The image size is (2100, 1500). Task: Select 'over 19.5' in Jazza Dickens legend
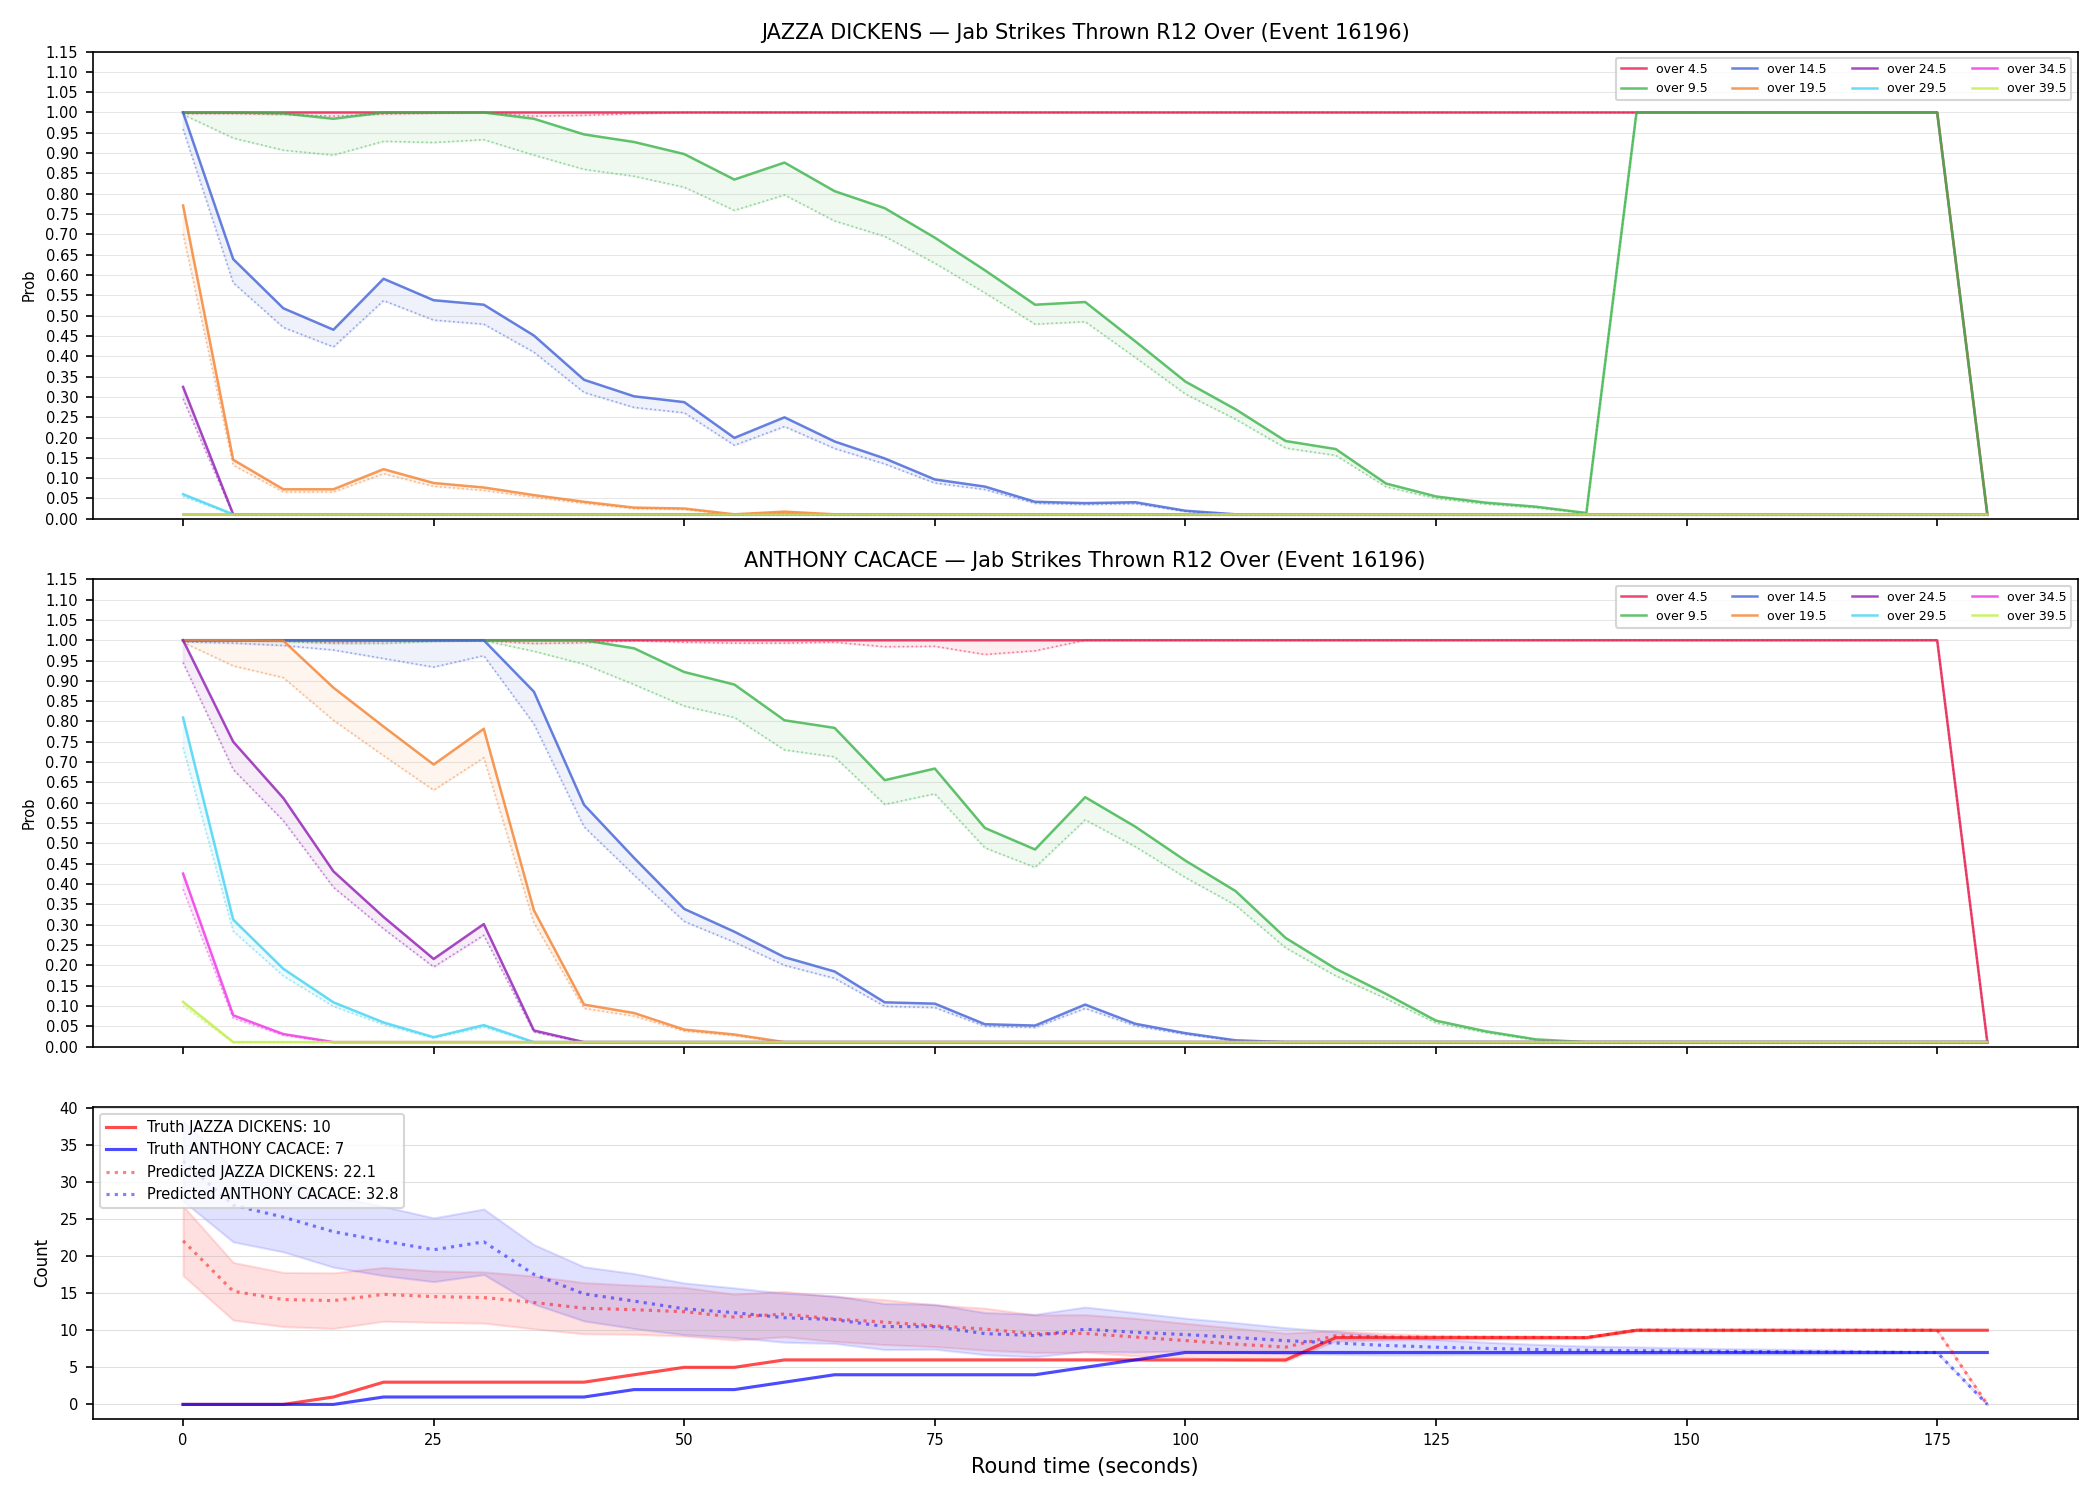tap(1778, 88)
